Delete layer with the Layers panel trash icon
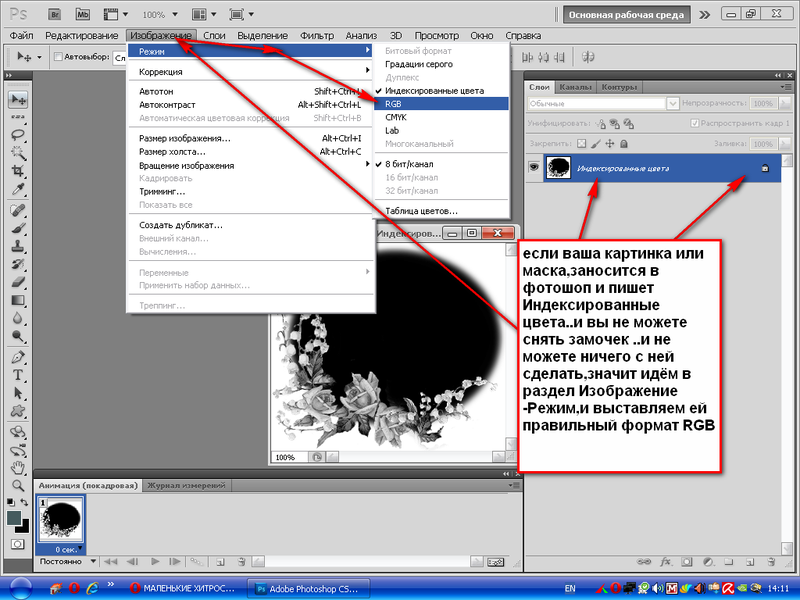Image resolution: width=800 pixels, height=600 pixels. [x=771, y=562]
